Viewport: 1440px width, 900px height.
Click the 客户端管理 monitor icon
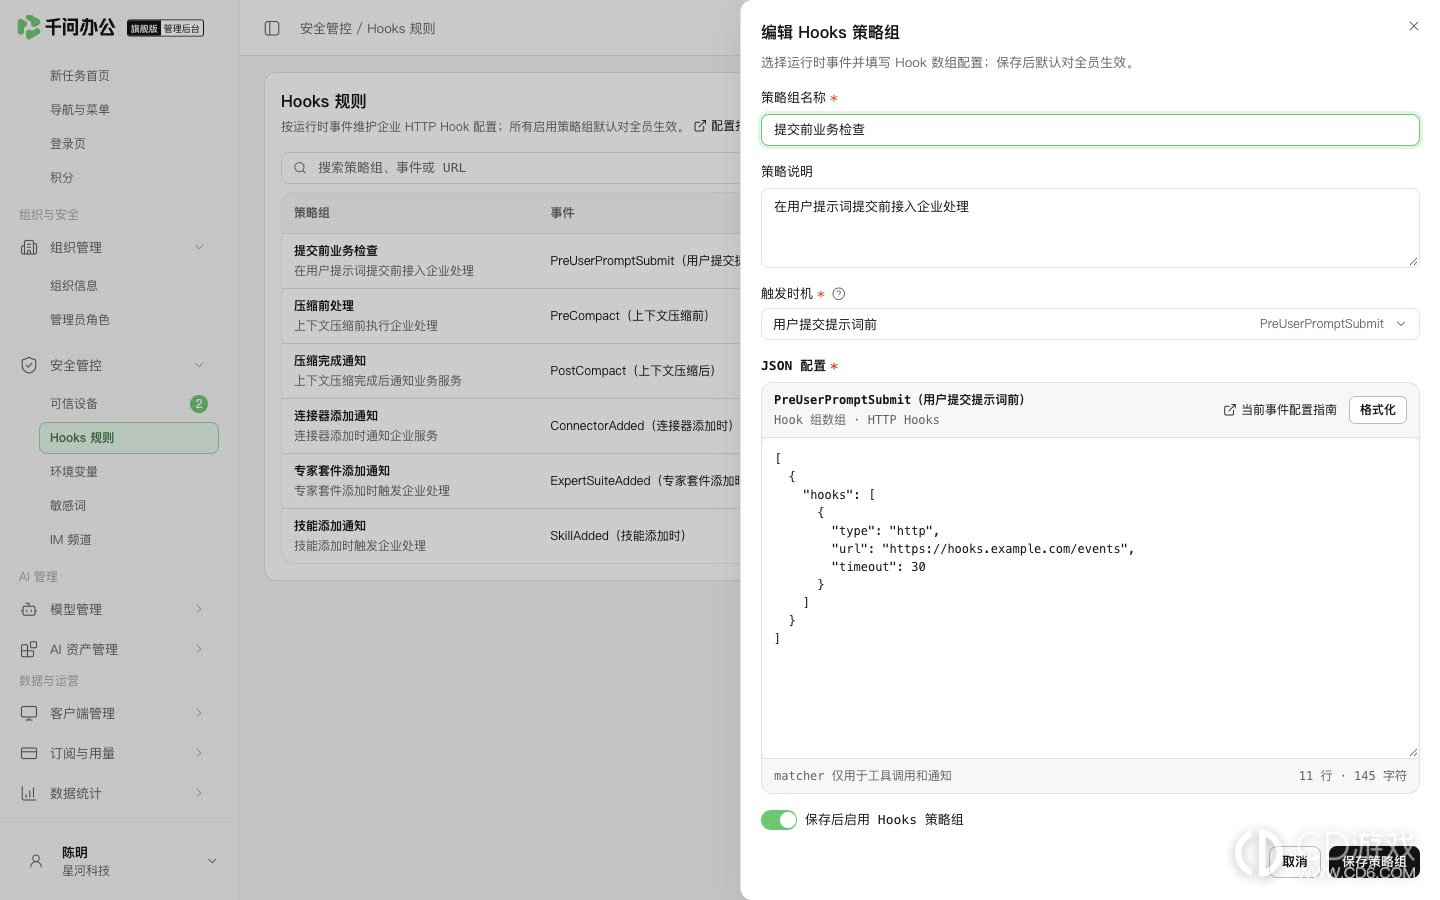tap(29, 713)
